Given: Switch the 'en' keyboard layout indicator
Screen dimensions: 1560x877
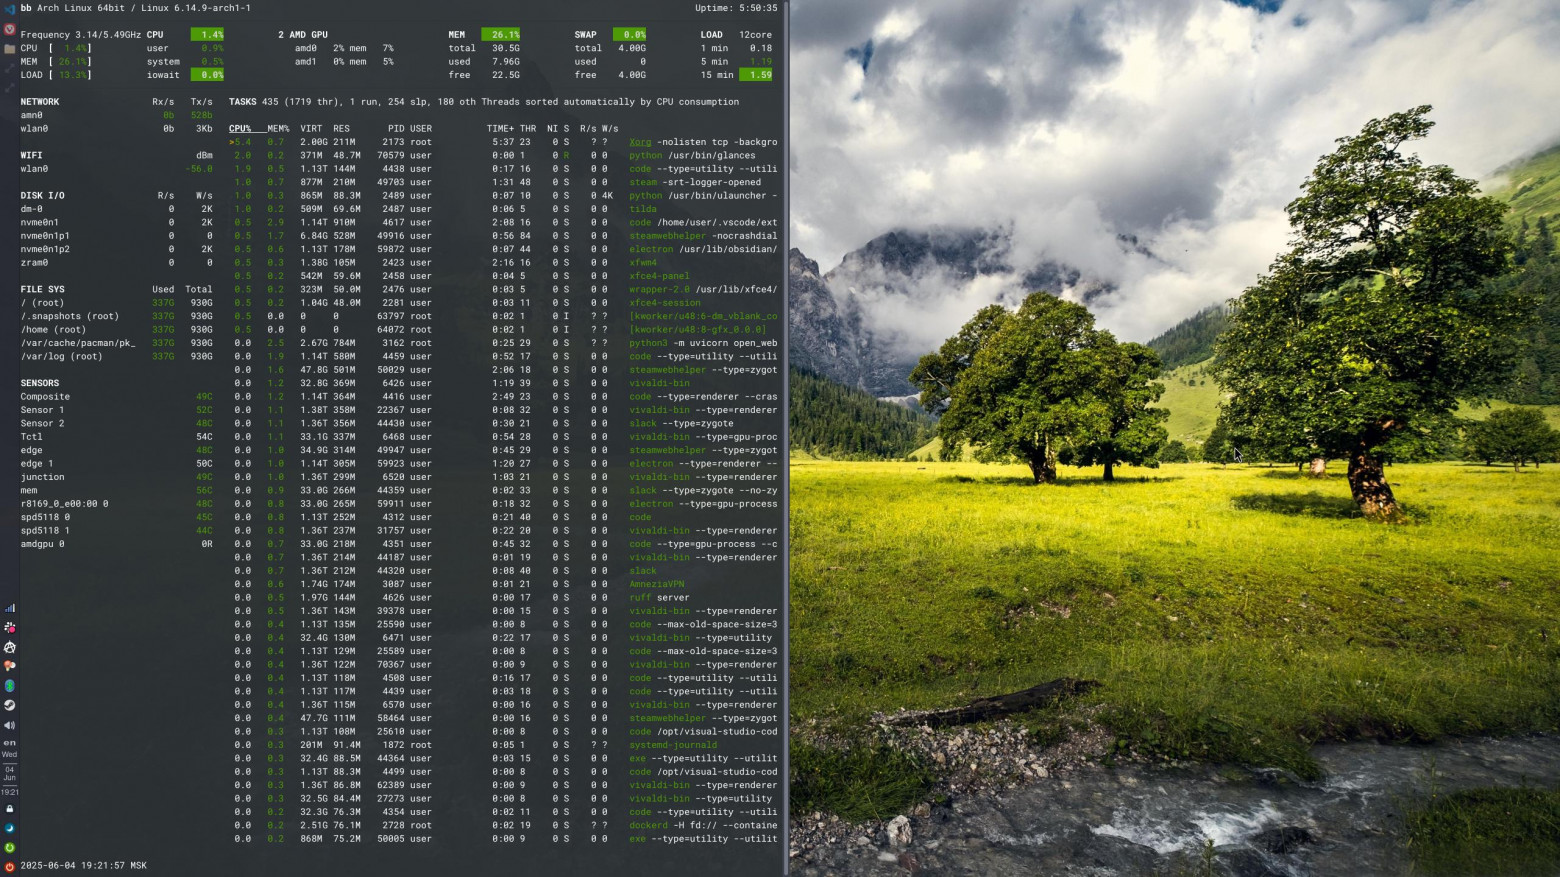Looking at the screenshot, I should click(10, 743).
